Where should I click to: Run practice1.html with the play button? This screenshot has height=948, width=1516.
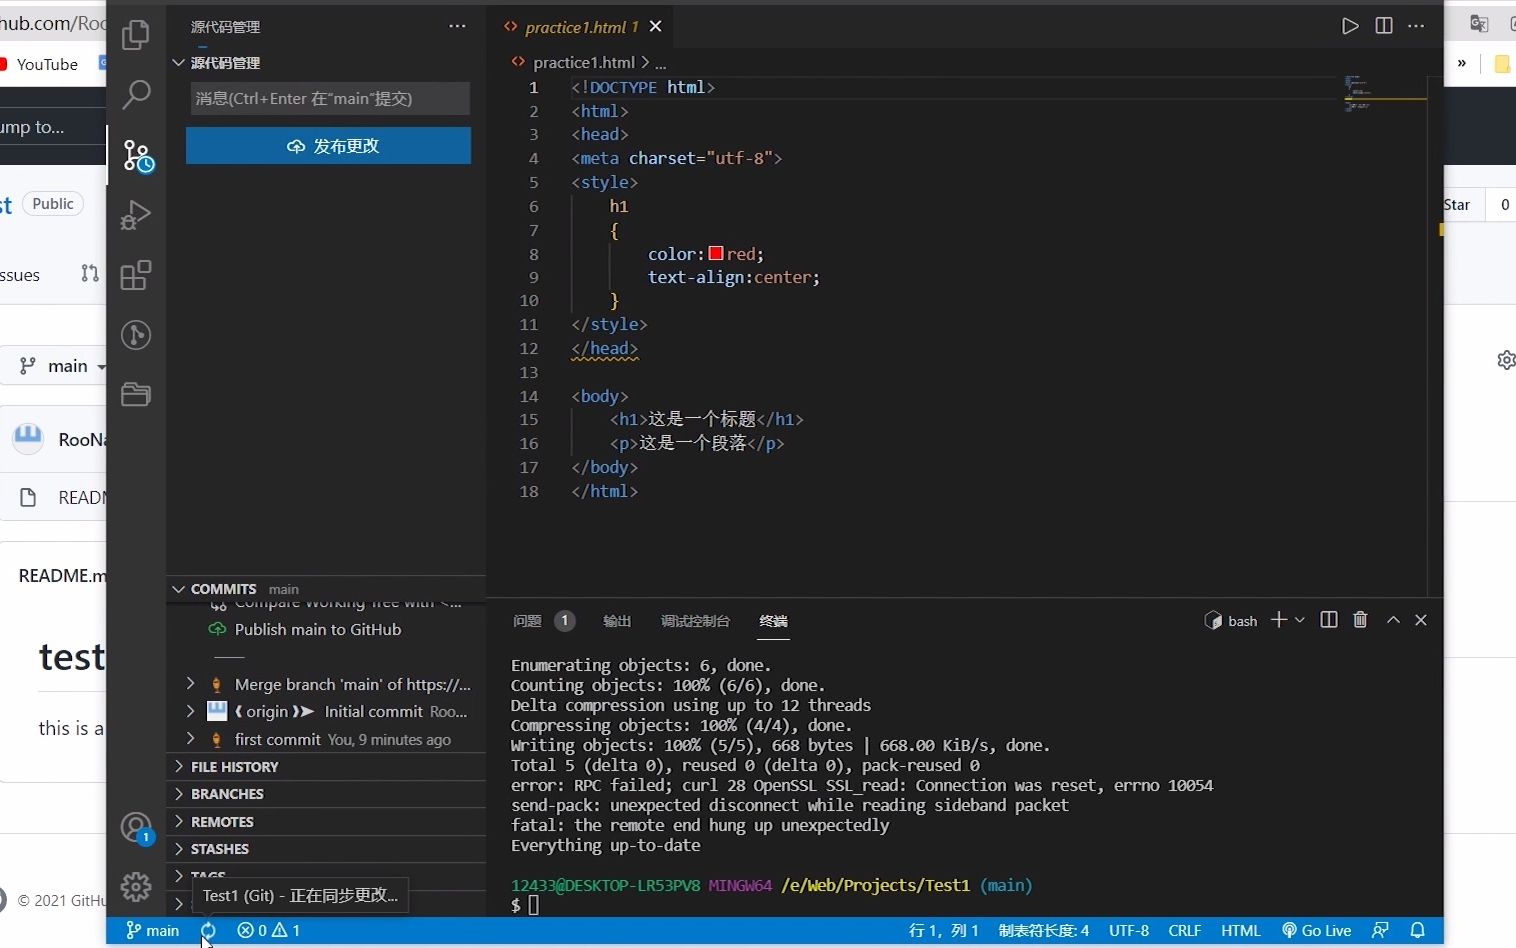click(1349, 26)
